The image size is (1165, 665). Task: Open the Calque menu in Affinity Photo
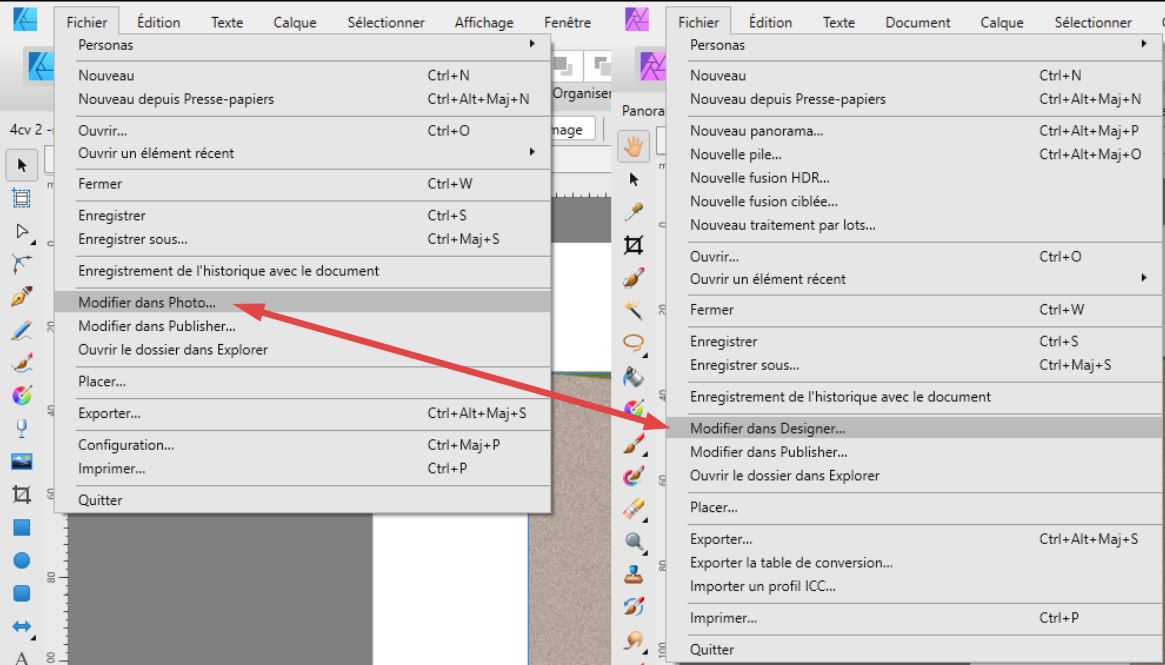point(1002,22)
